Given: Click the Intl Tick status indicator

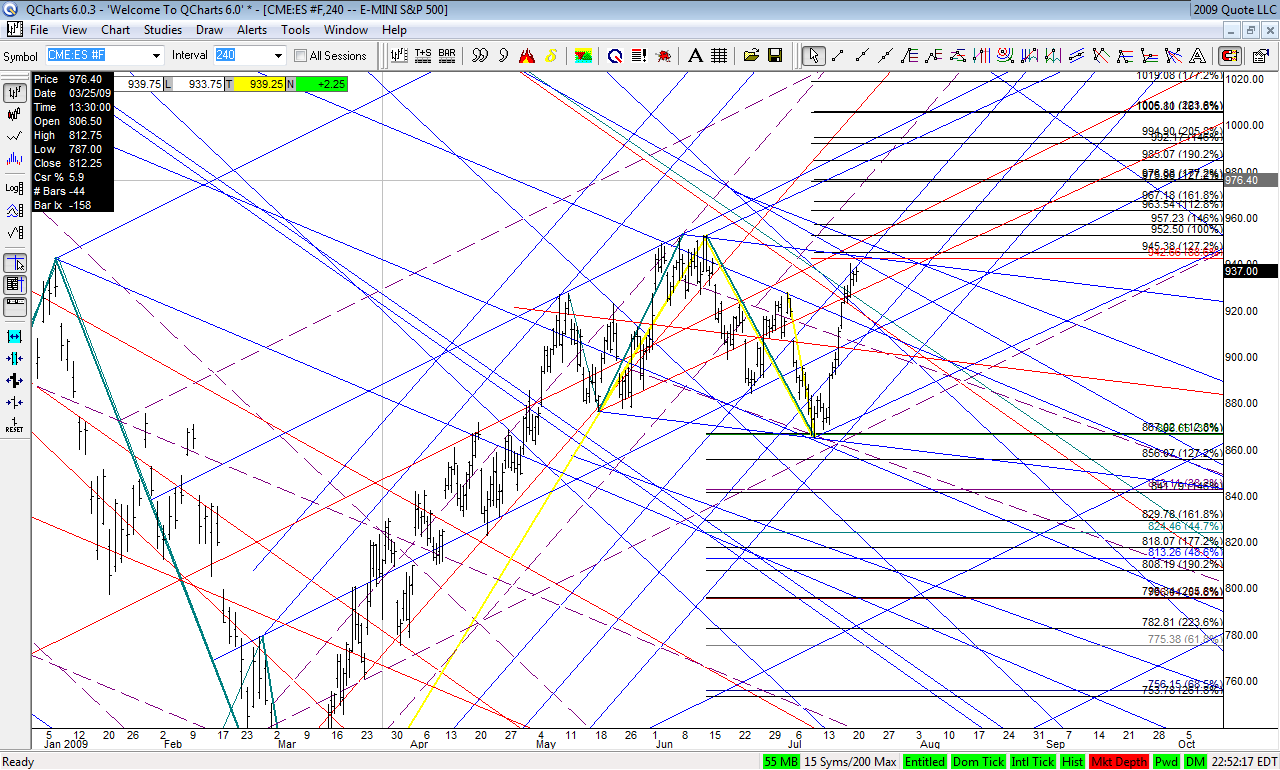Looking at the screenshot, I should pyautogui.click(x=1031, y=762).
